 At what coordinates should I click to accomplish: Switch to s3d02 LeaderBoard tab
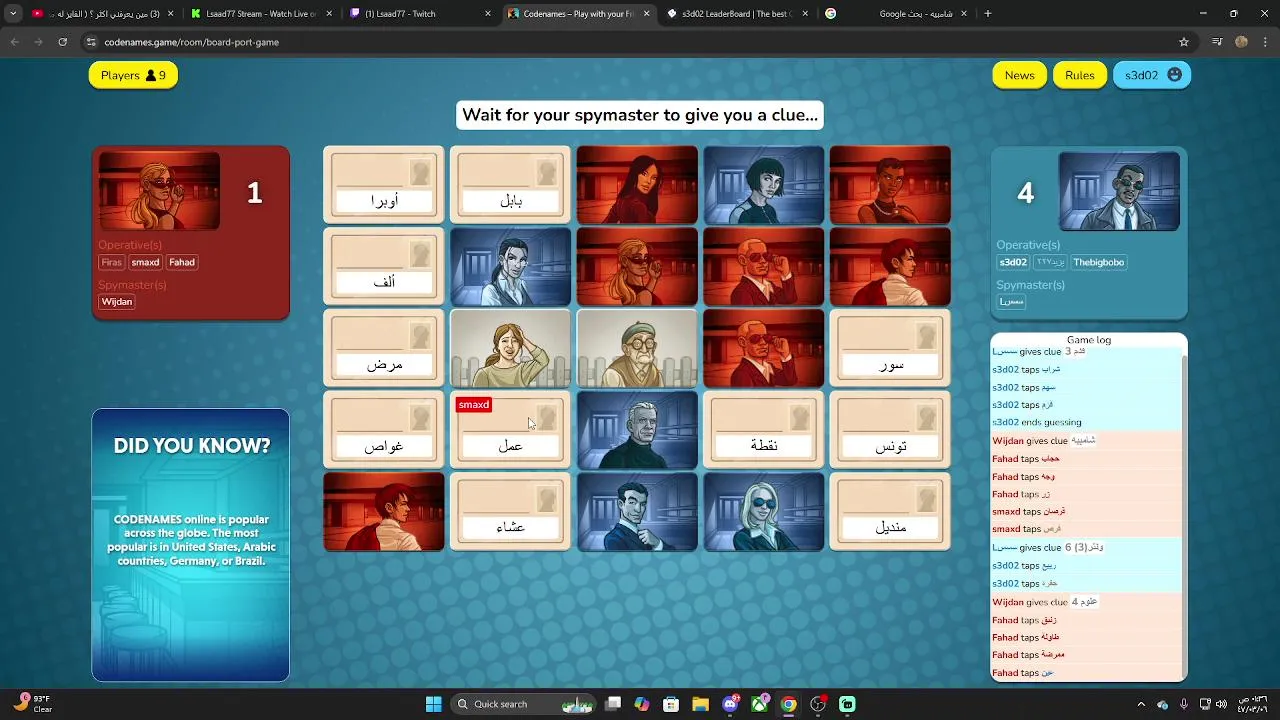[x=738, y=14]
